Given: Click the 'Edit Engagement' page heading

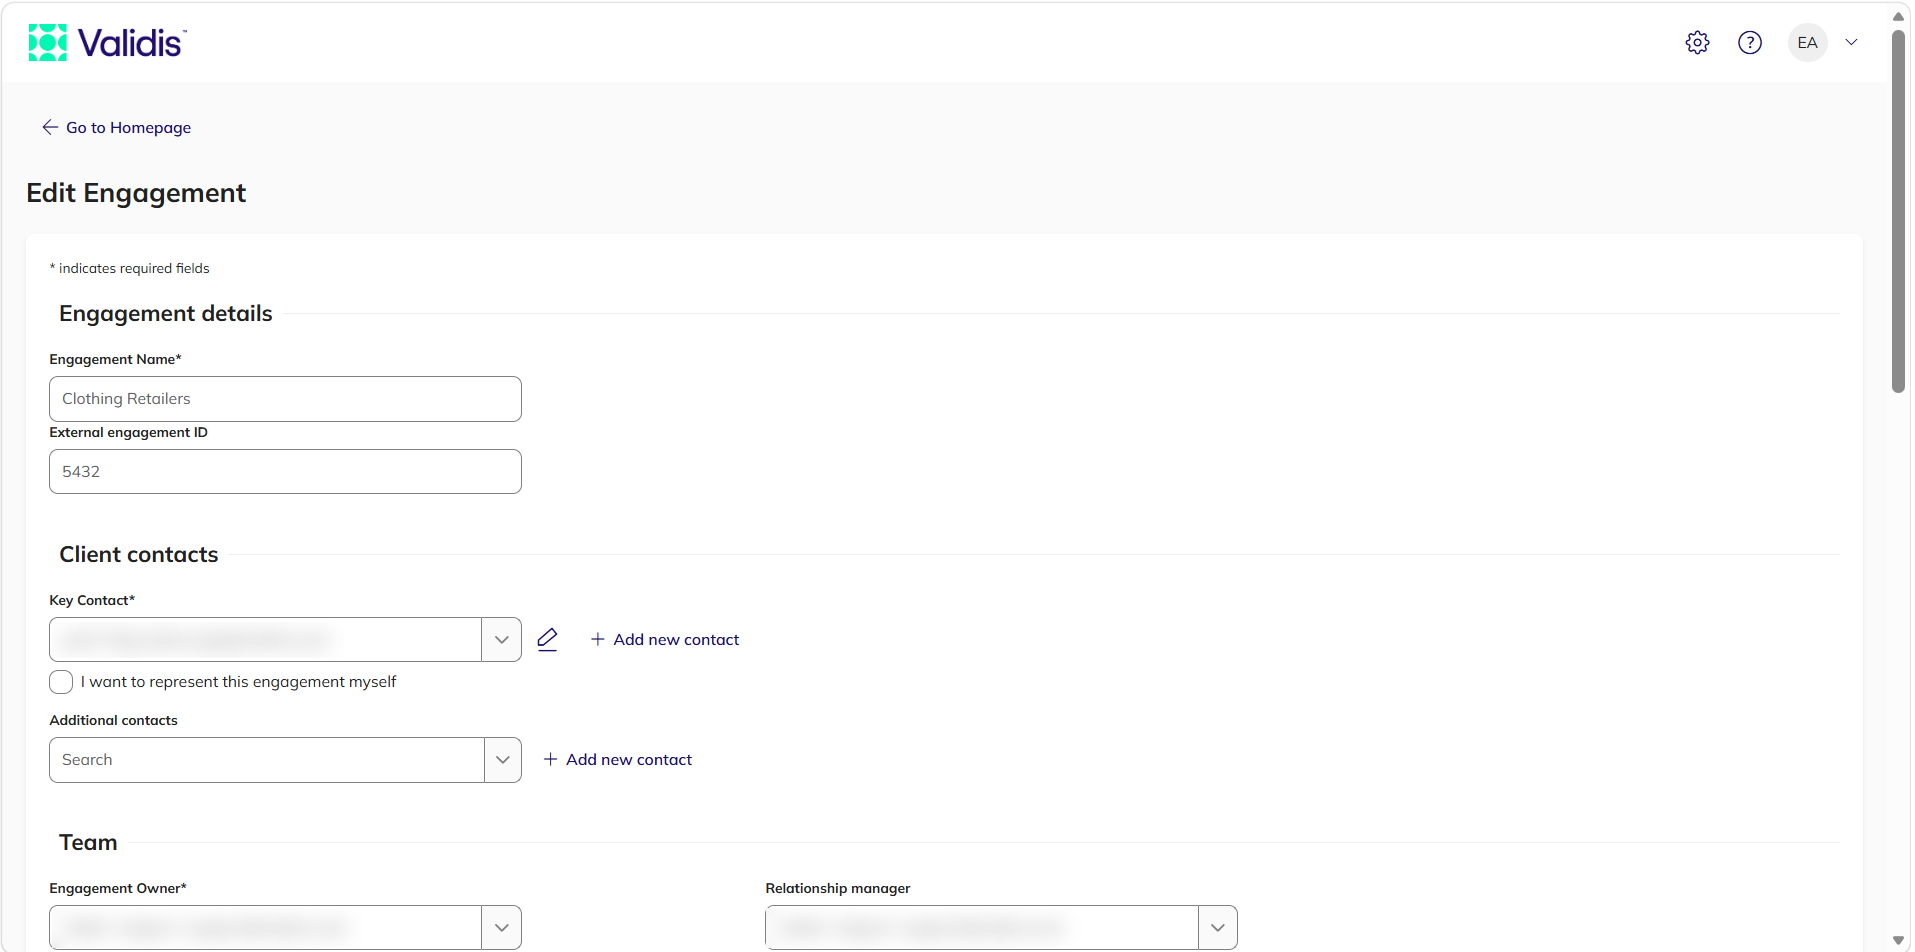Looking at the screenshot, I should (136, 193).
